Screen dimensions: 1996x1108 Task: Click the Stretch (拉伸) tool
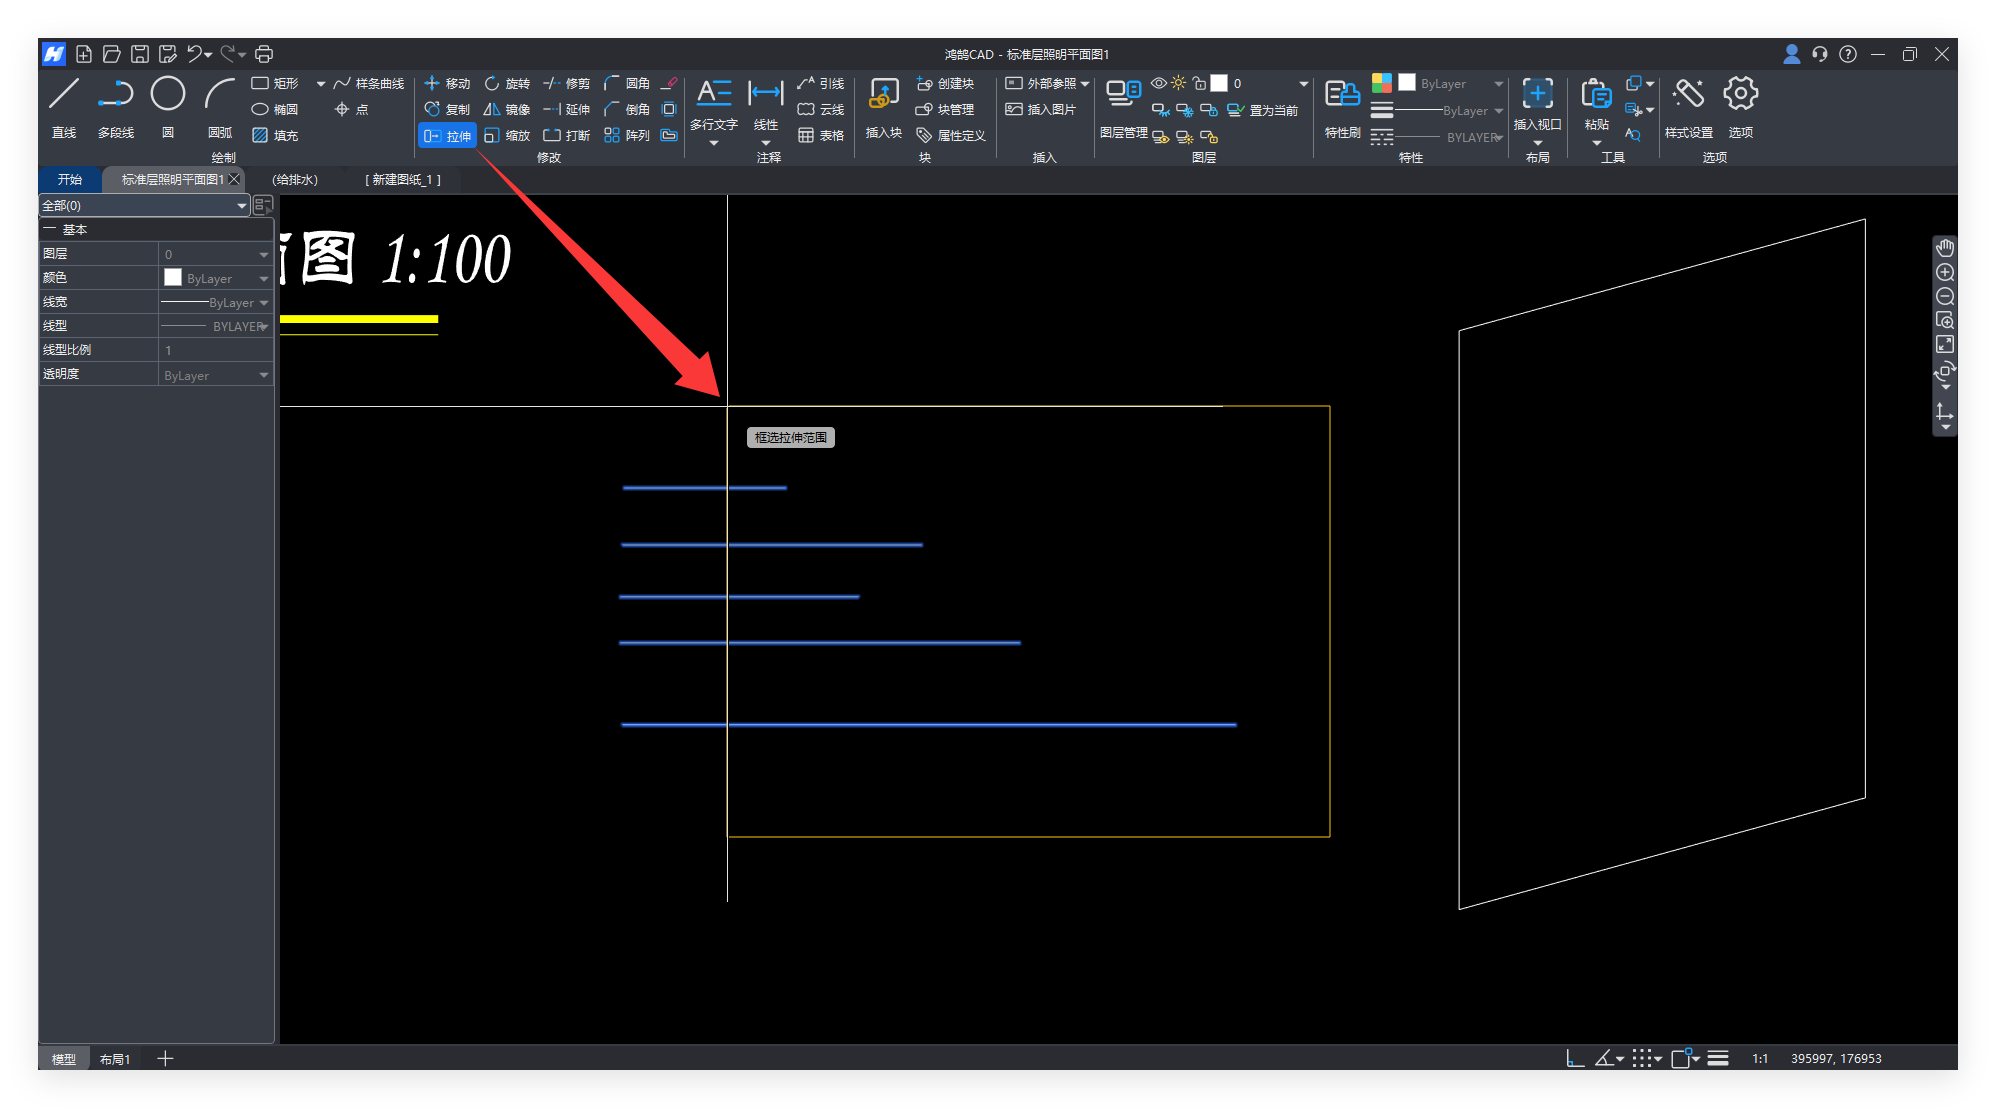(447, 136)
